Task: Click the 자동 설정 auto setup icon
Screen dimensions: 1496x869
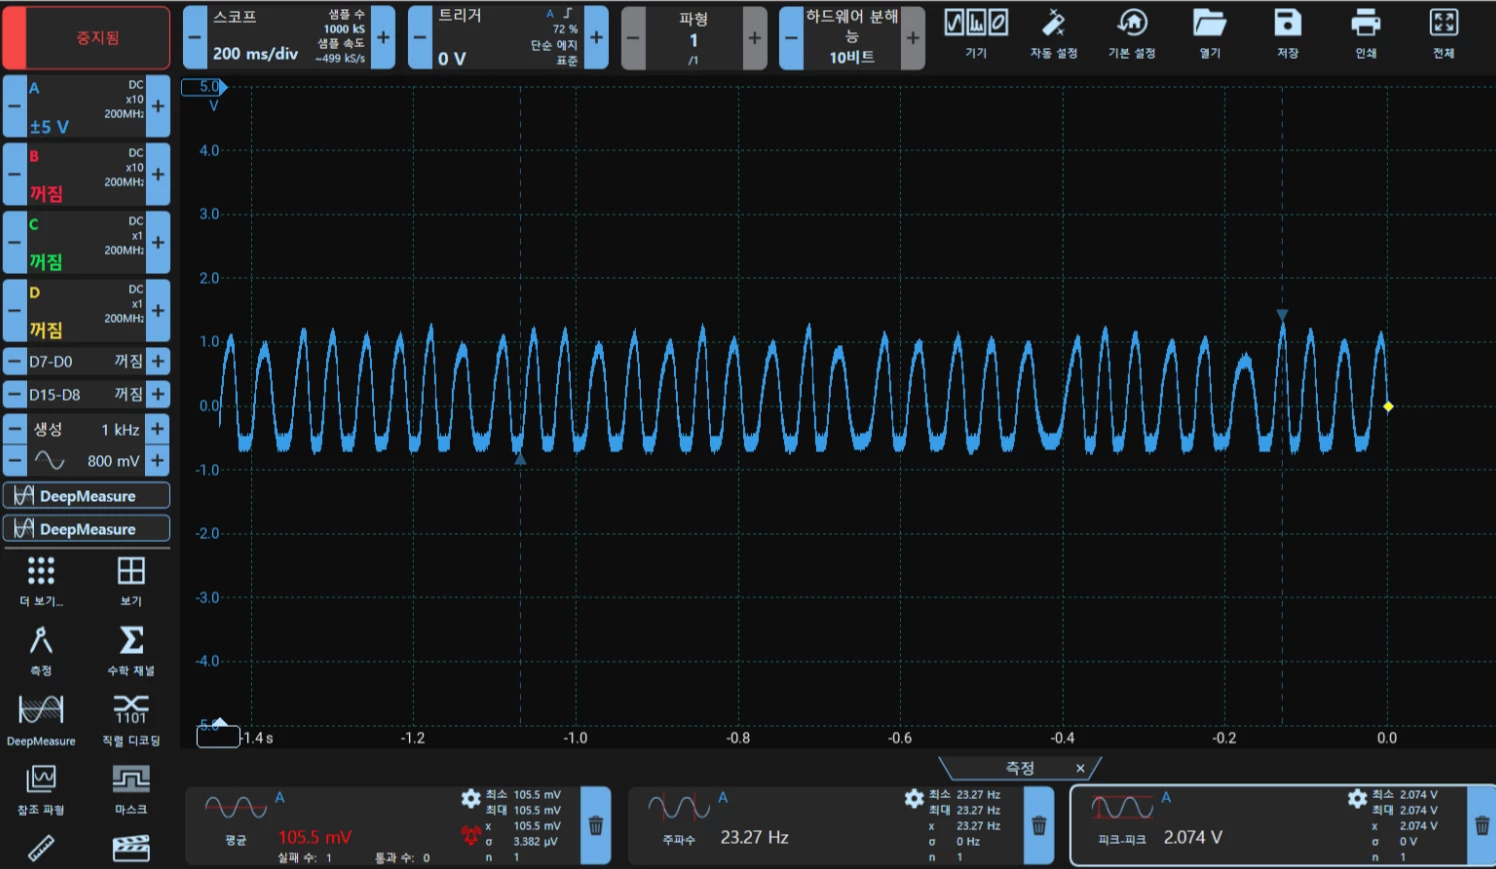Action: tap(1053, 34)
